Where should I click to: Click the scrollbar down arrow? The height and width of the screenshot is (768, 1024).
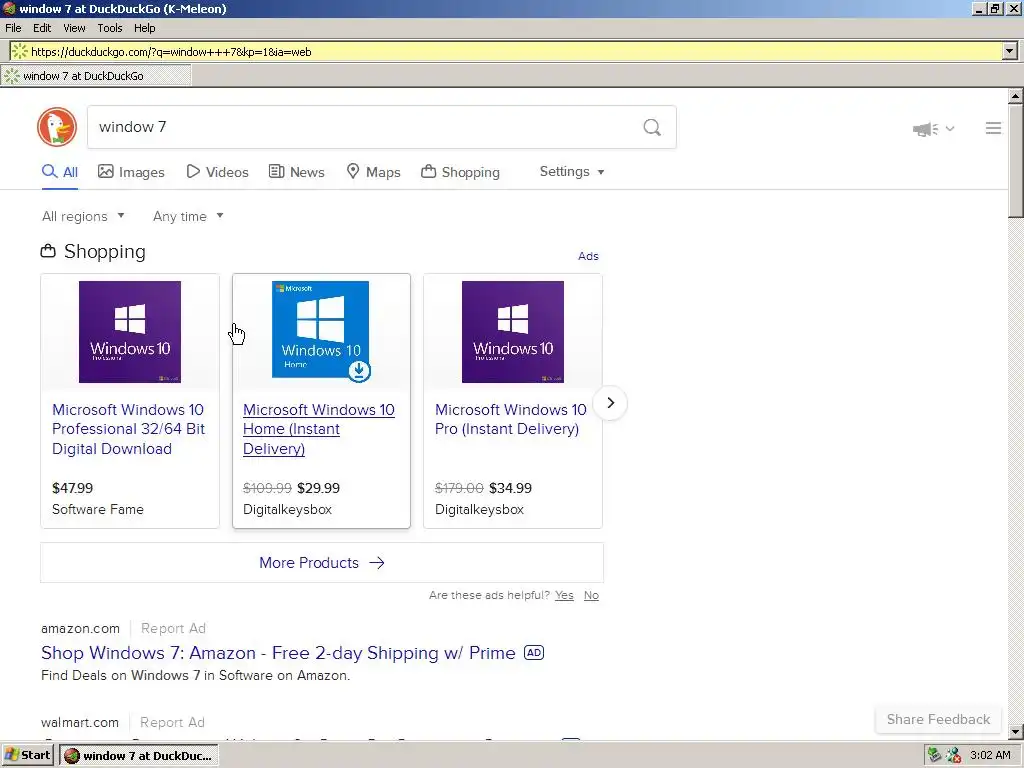click(x=1016, y=732)
